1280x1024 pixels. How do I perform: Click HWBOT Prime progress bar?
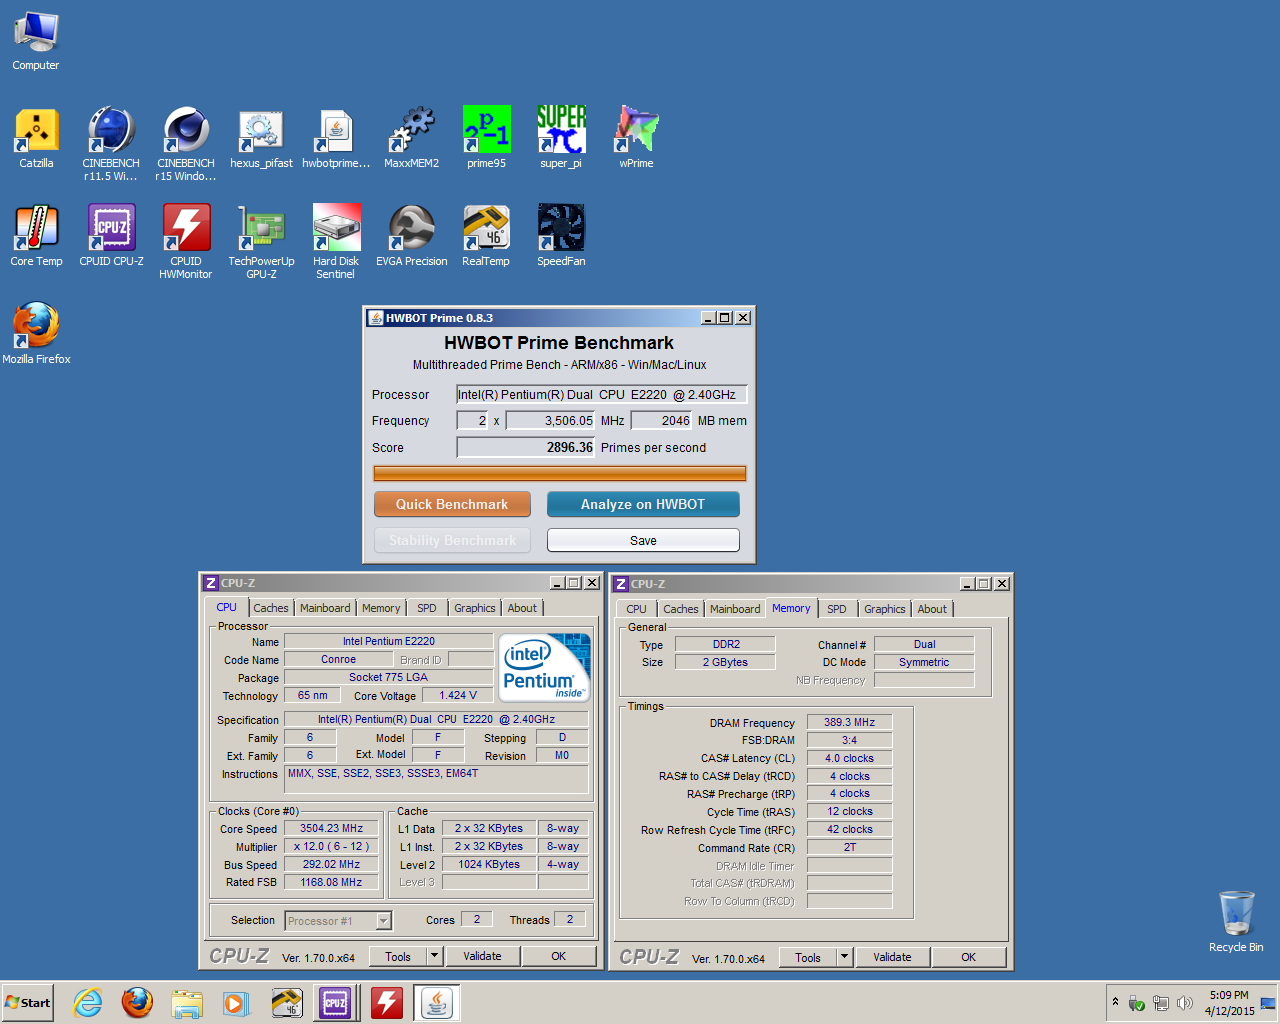point(560,473)
